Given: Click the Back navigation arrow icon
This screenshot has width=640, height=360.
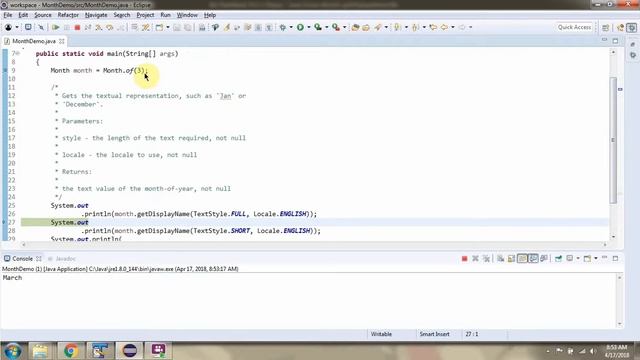Looking at the screenshot, I should tap(444, 27).
